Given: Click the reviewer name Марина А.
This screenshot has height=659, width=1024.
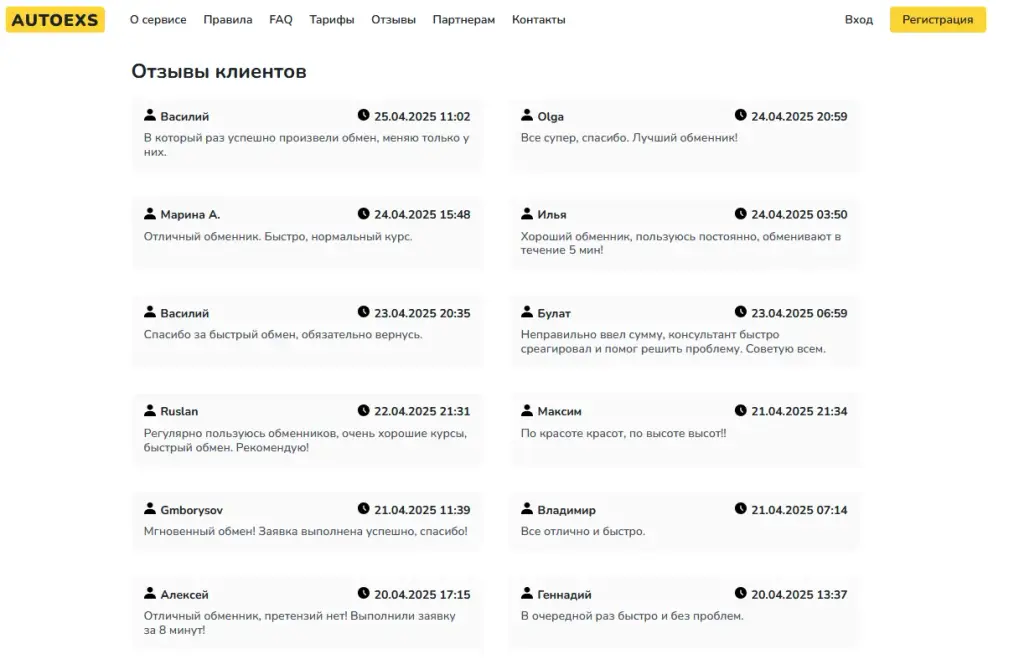Looking at the screenshot, I should pos(190,215).
